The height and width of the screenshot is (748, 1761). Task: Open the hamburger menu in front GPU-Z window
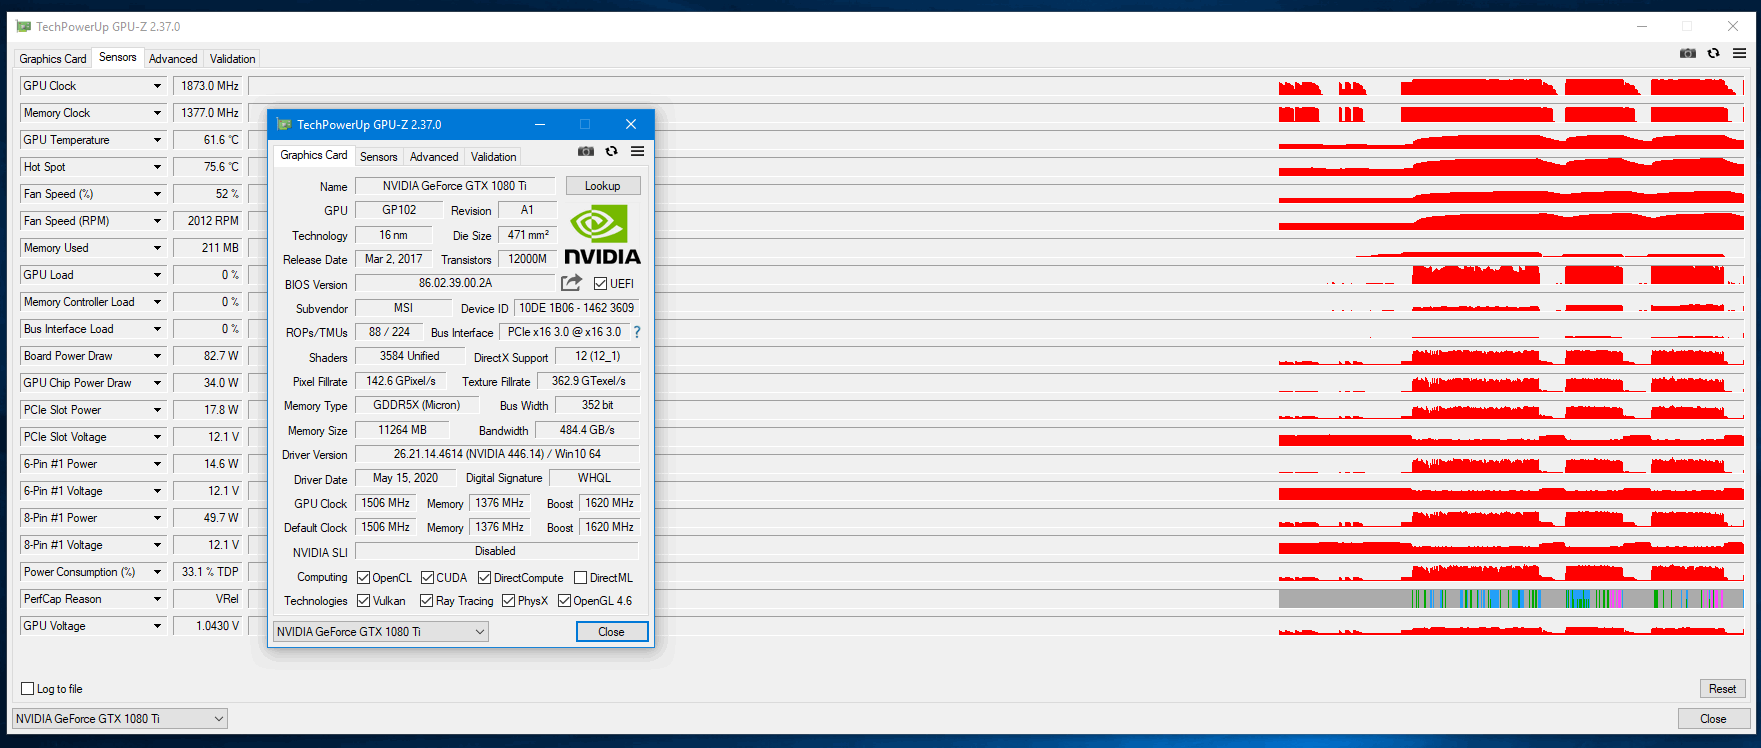click(637, 151)
